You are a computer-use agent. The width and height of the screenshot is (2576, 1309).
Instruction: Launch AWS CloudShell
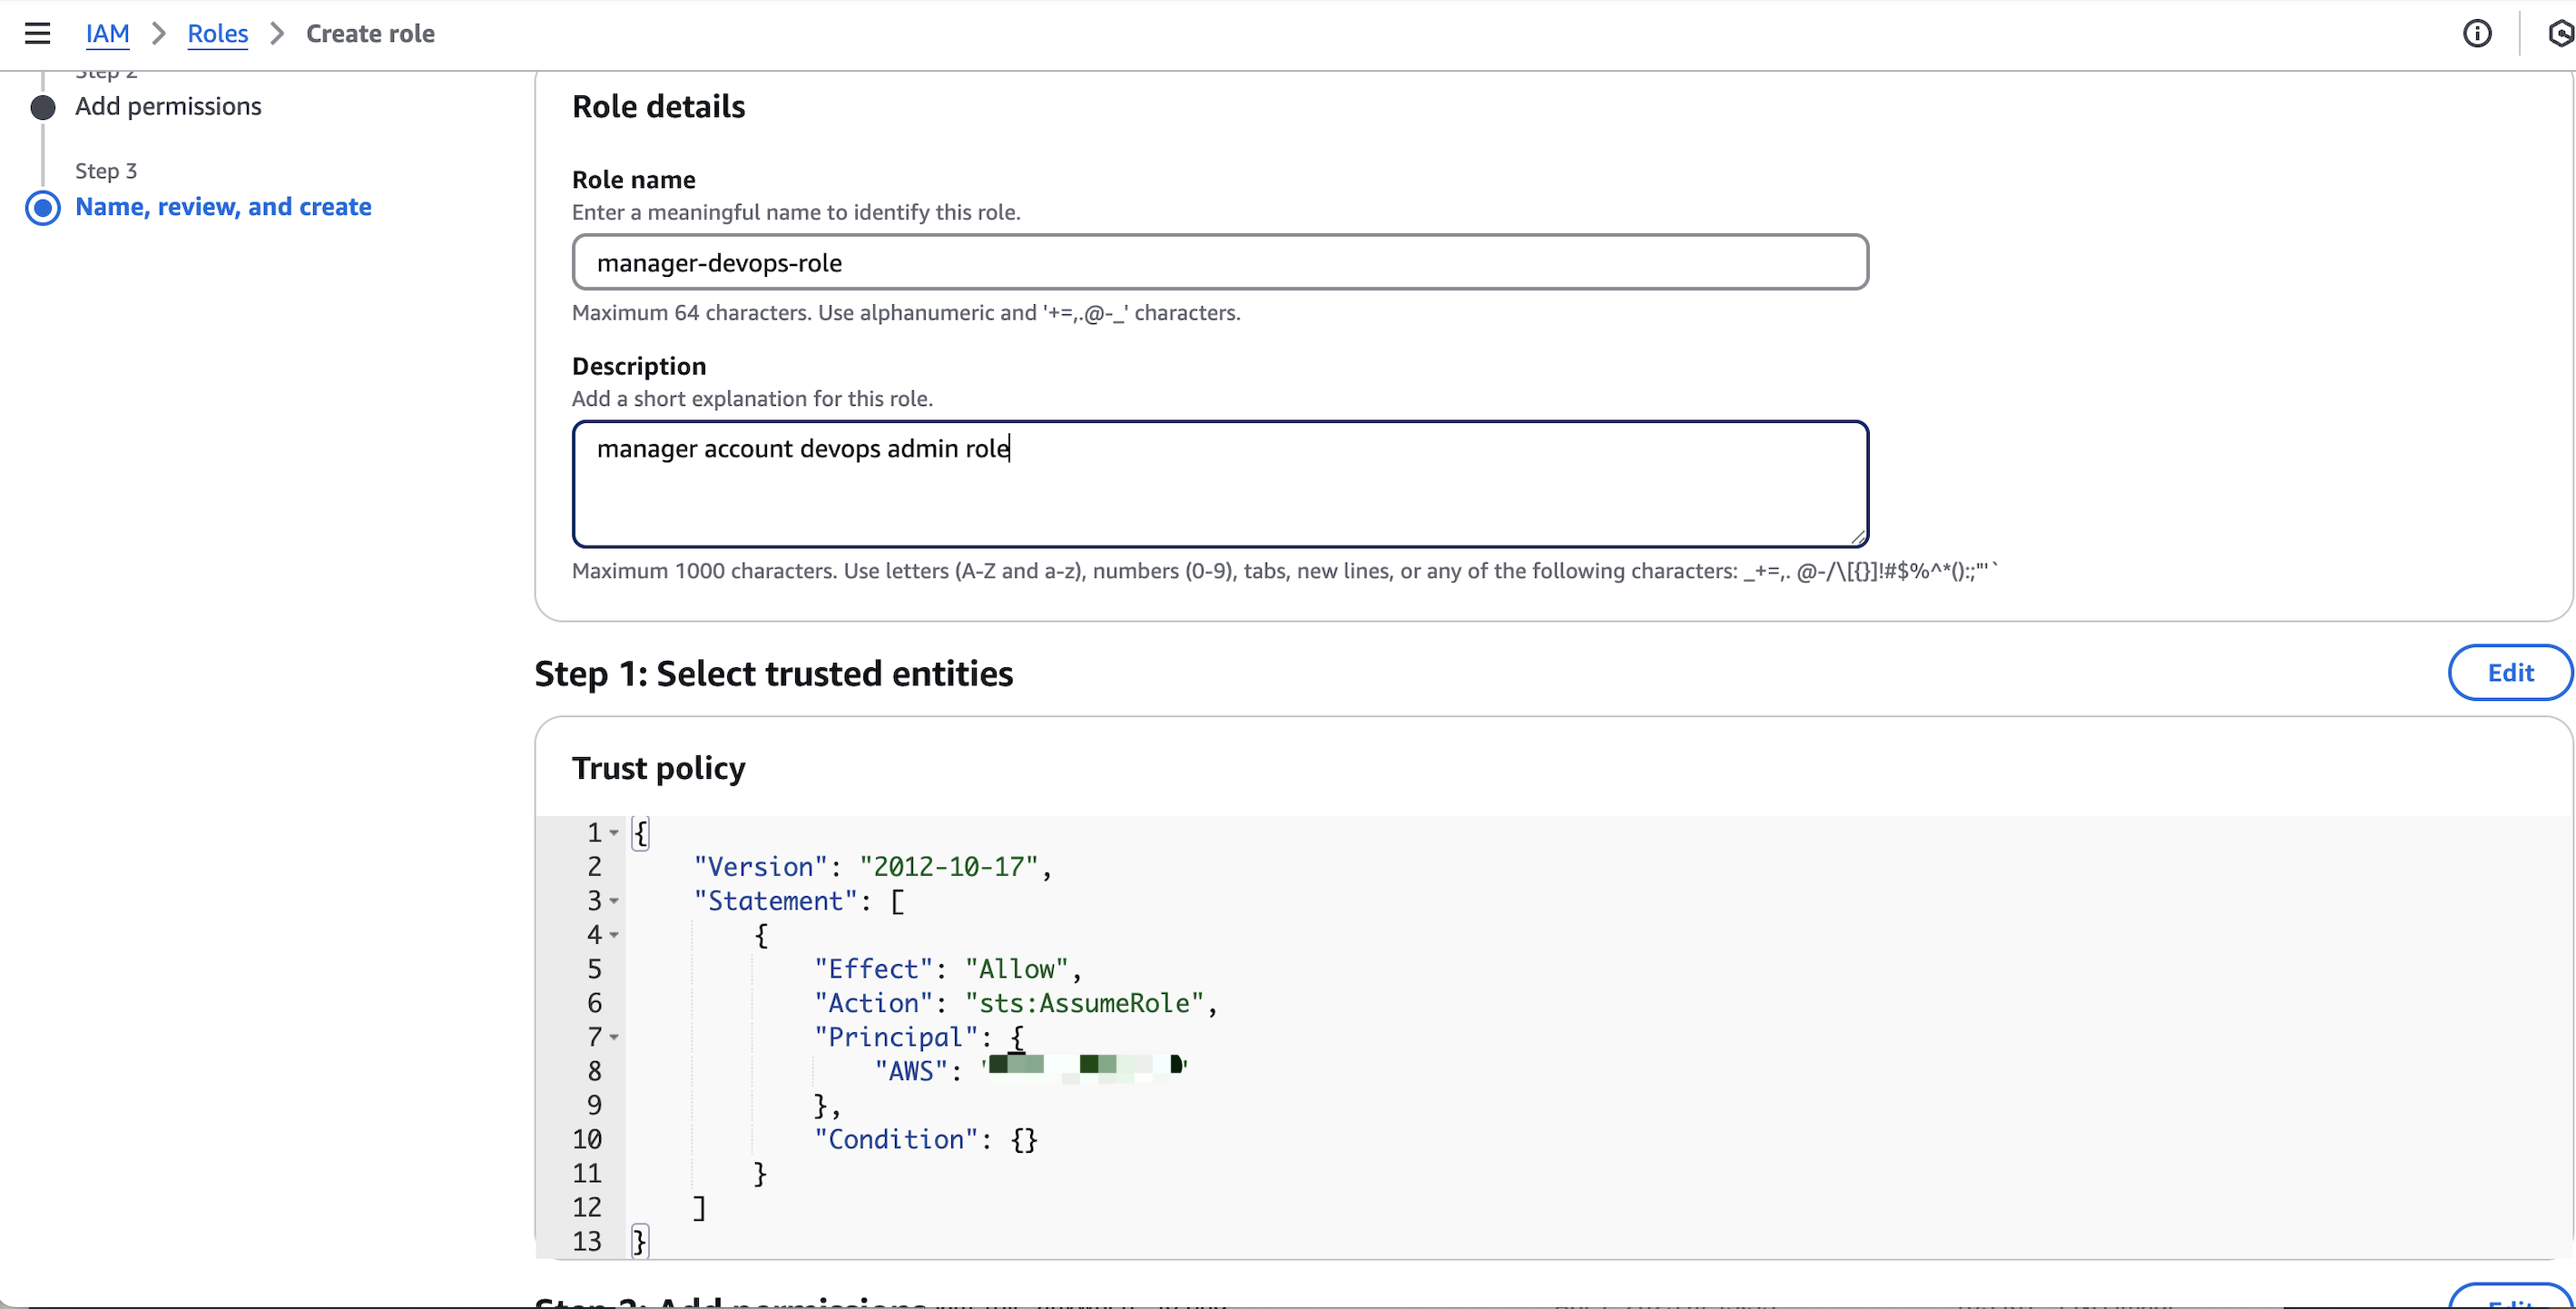[x=2560, y=33]
